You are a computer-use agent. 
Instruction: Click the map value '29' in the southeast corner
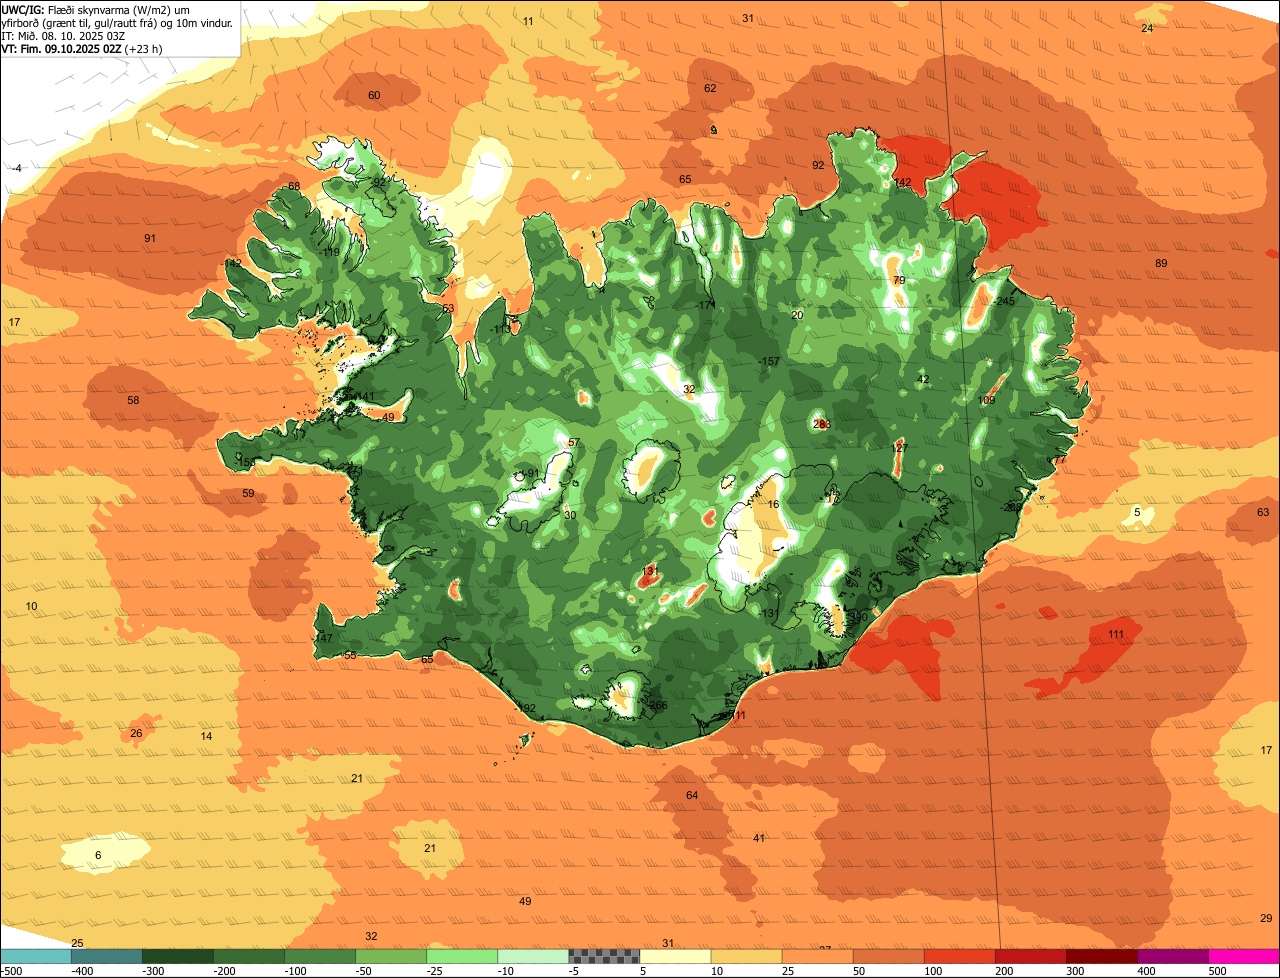tap(1266, 918)
